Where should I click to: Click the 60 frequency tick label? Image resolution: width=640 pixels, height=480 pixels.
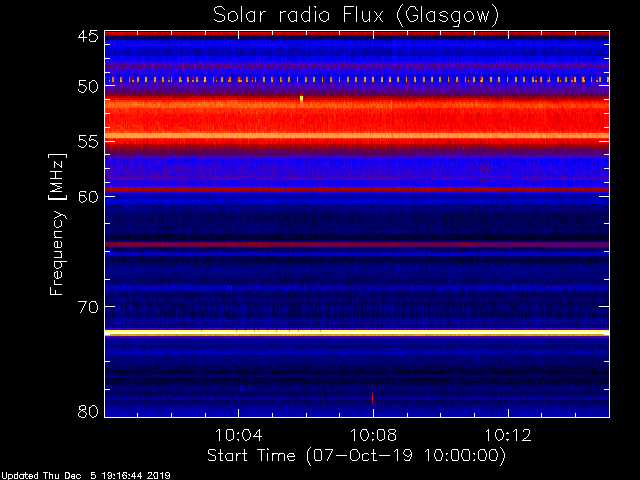pyautogui.click(x=88, y=196)
